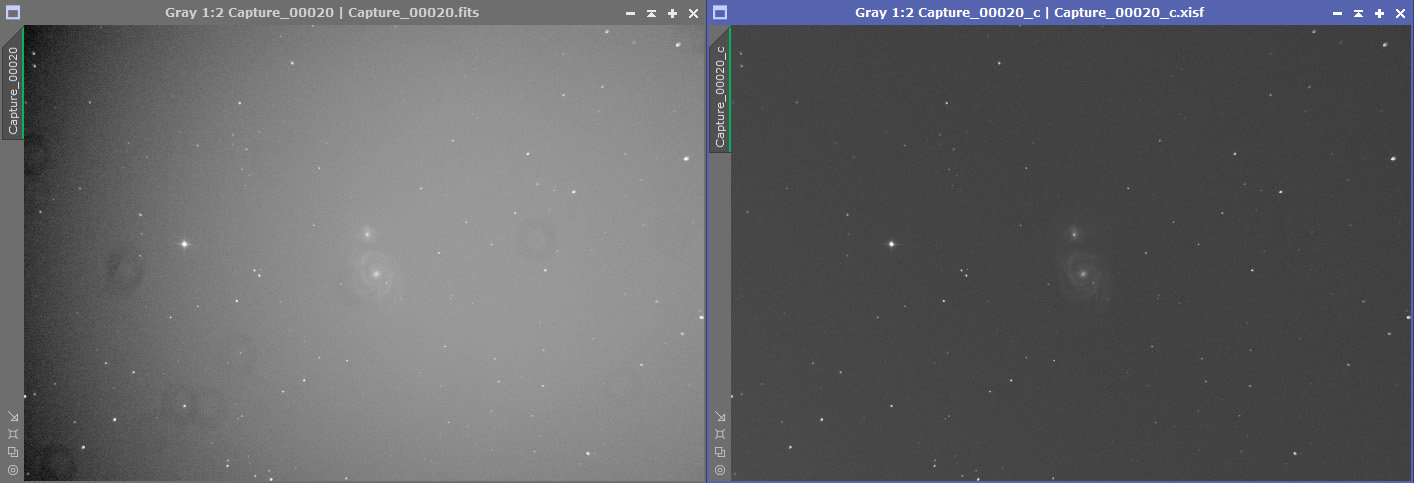1414x483 pixels.
Task: Click overlapping-squares icon in Capture_00020.fits window
Action: 13,451
